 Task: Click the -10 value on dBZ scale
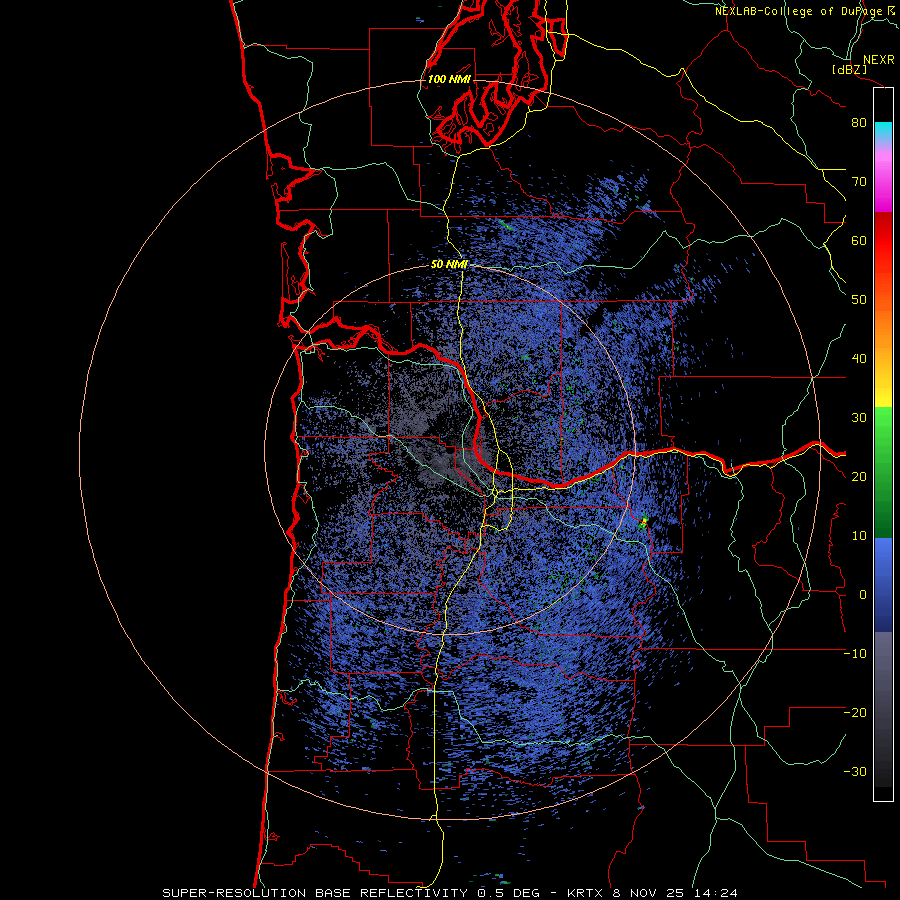click(x=855, y=654)
